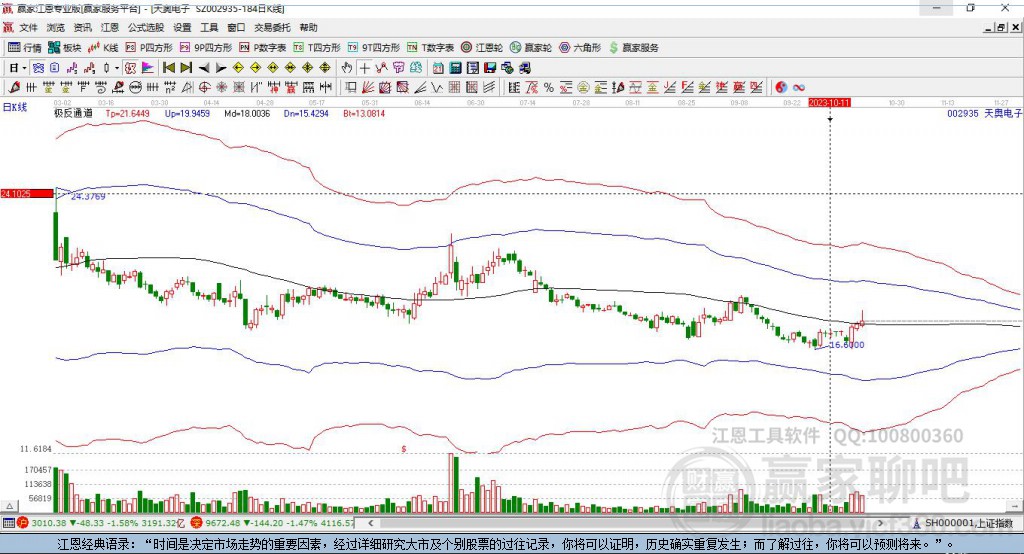The width and height of the screenshot is (1024, 554).
Task: Open the 资讯 menu
Action: pyautogui.click(x=82, y=27)
